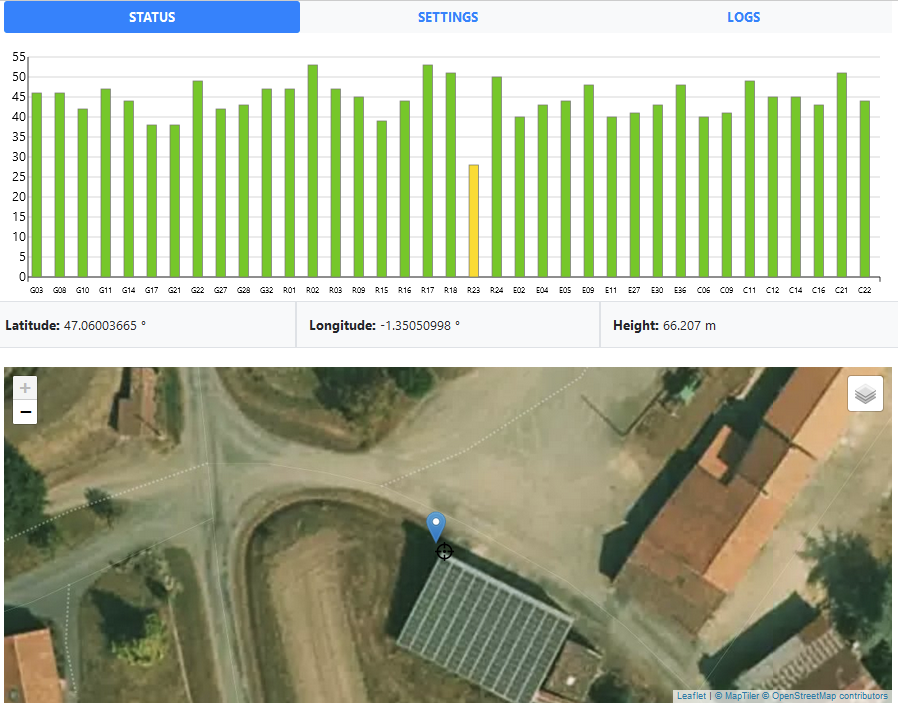Select the yellow R23 signal bar
The image size is (898, 709).
tap(474, 221)
